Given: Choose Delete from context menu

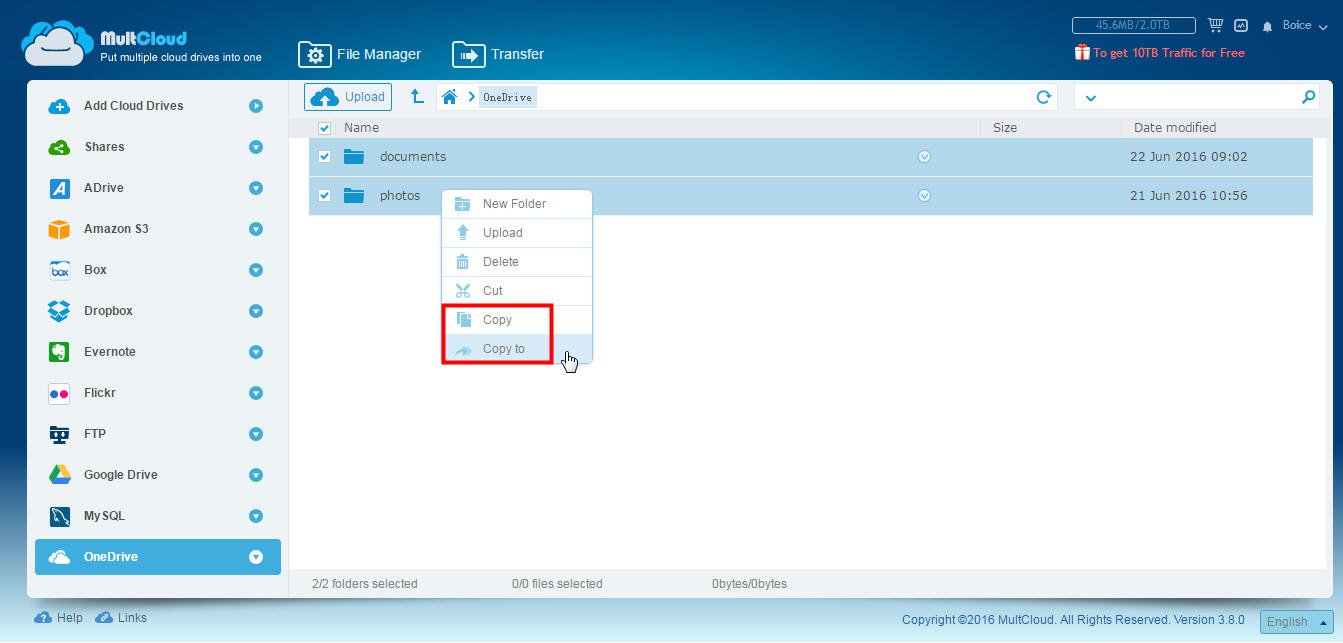Looking at the screenshot, I should point(517,262).
